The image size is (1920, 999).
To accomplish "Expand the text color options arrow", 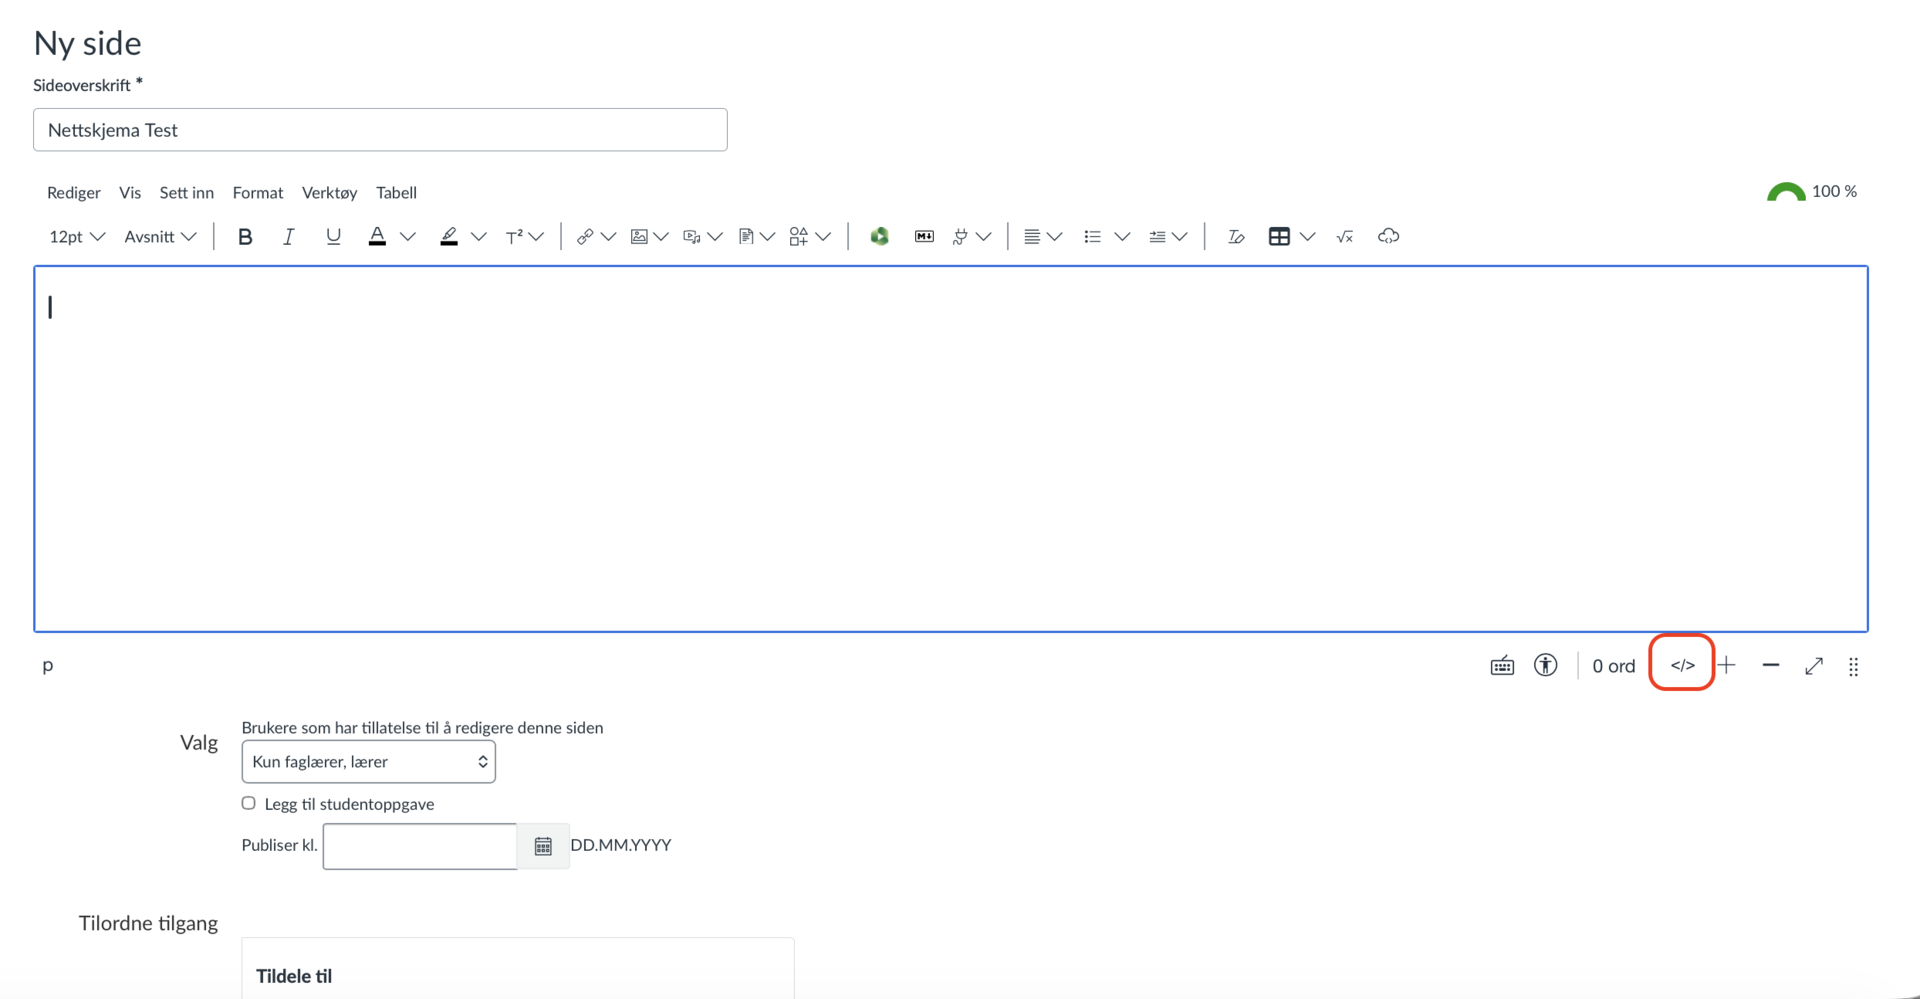I will [408, 237].
